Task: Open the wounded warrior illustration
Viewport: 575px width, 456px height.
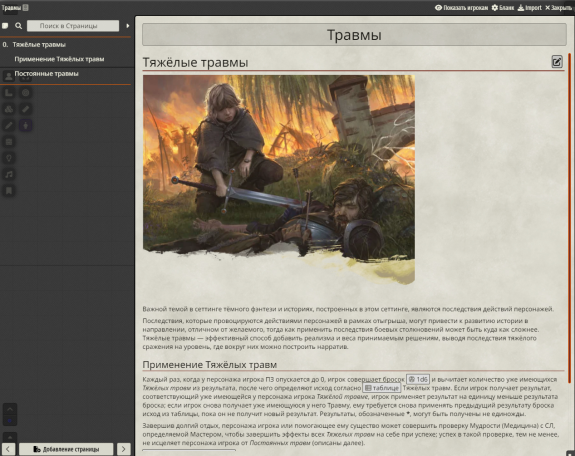Action: coord(279,180)
